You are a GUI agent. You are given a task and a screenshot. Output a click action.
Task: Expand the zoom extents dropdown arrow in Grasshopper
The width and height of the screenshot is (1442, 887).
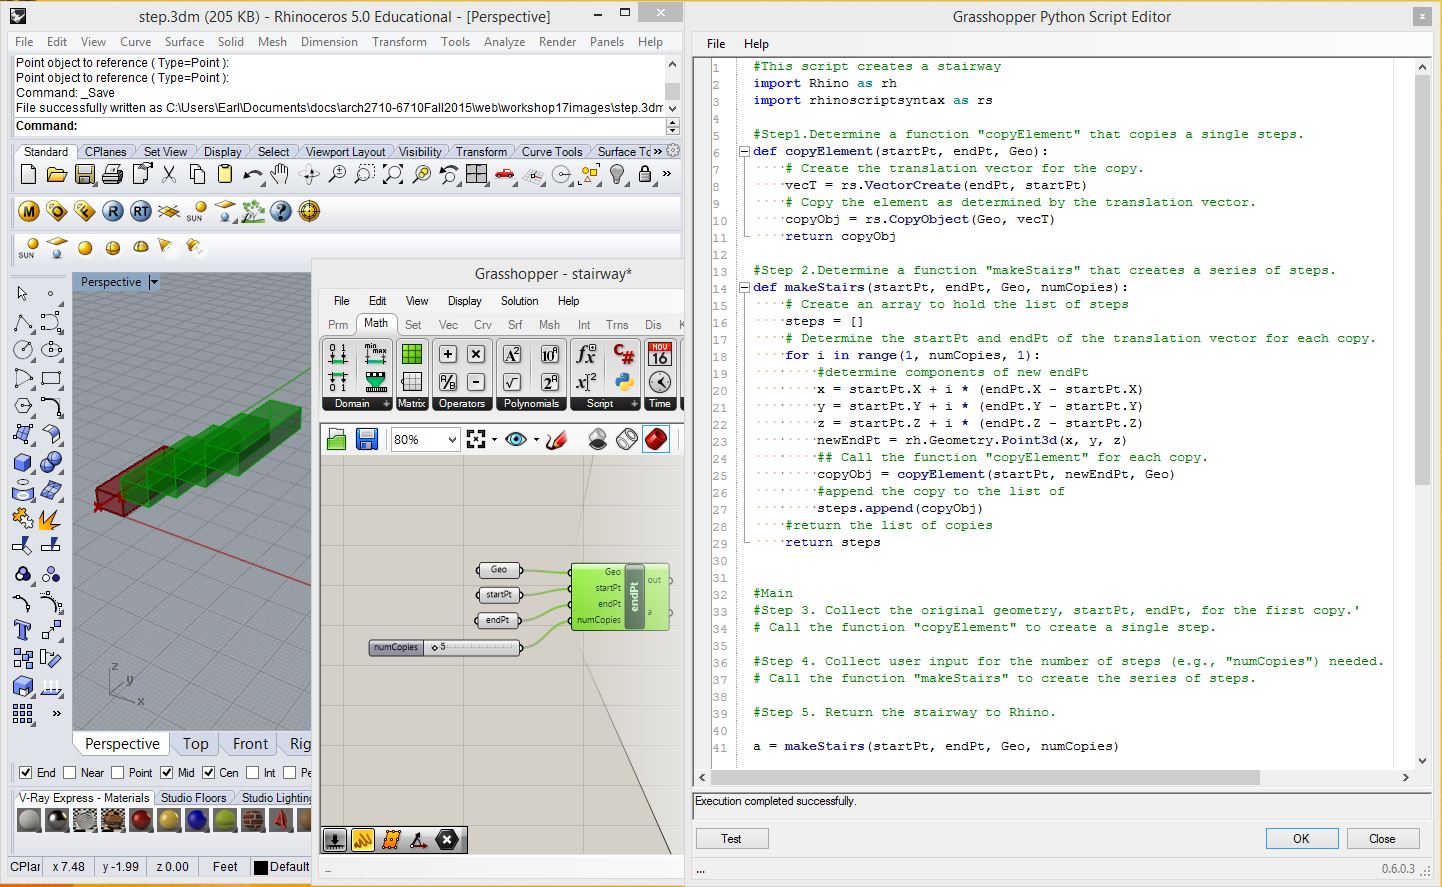tap(494, 439)
